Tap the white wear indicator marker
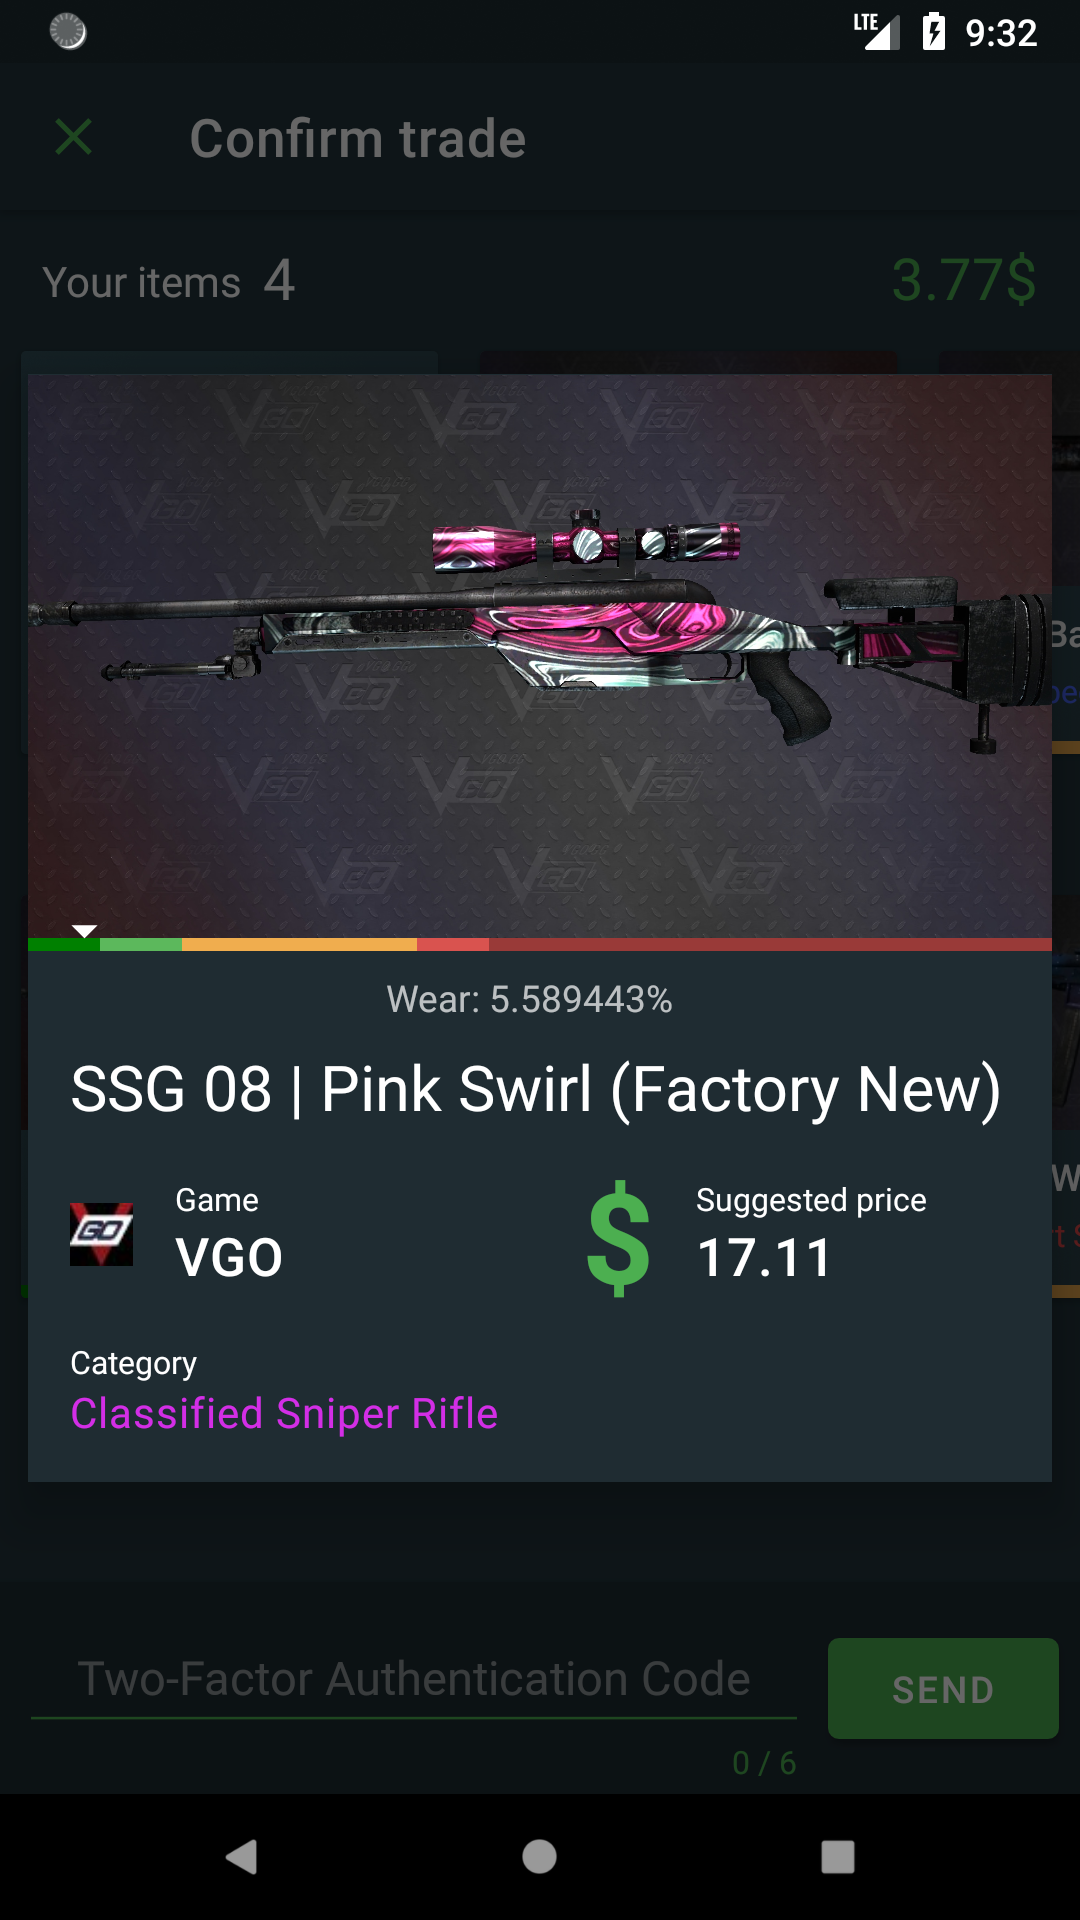The image size is (1080, 1920). click(85, 931)
